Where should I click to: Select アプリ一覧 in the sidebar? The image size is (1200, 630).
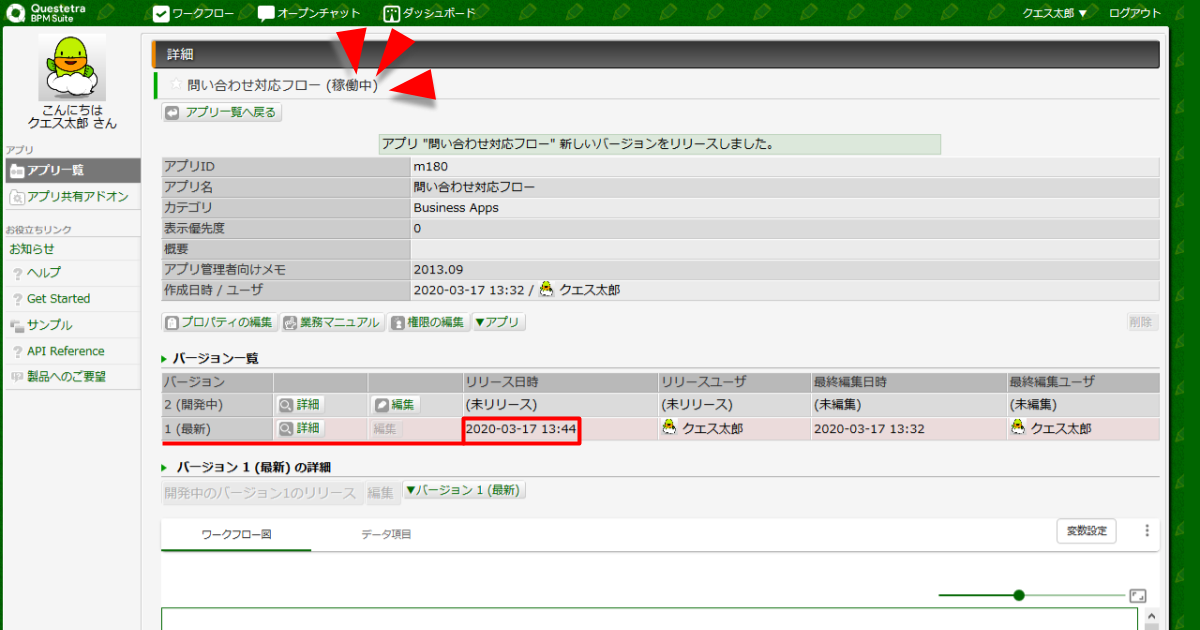click(72, 171)
